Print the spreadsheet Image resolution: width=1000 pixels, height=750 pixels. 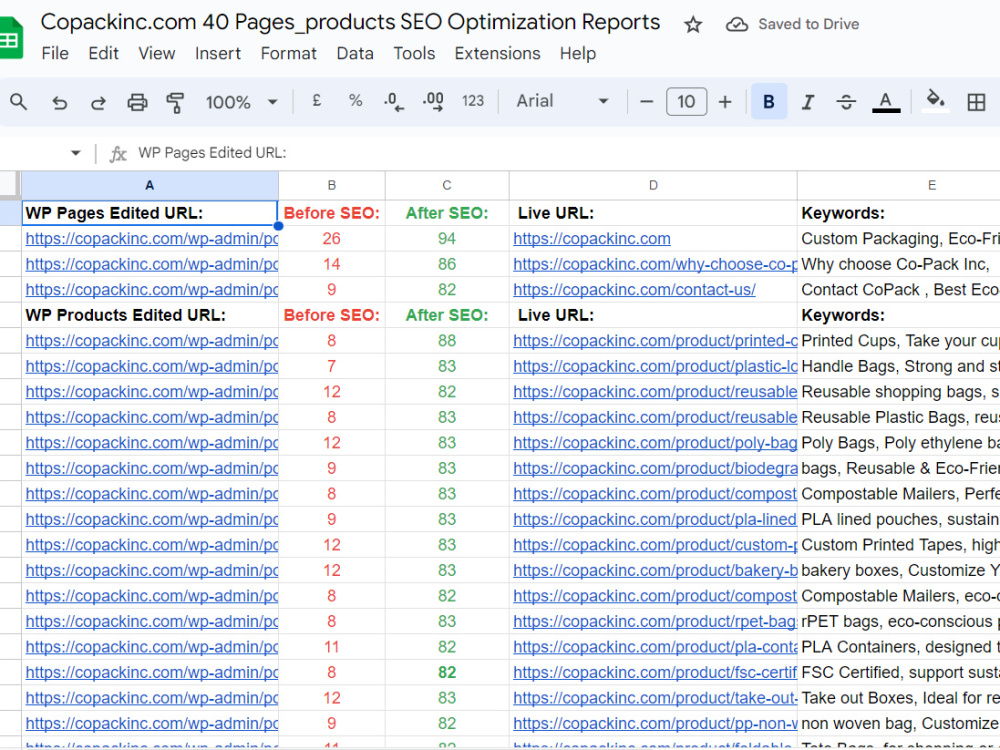[x=137, y=102]
